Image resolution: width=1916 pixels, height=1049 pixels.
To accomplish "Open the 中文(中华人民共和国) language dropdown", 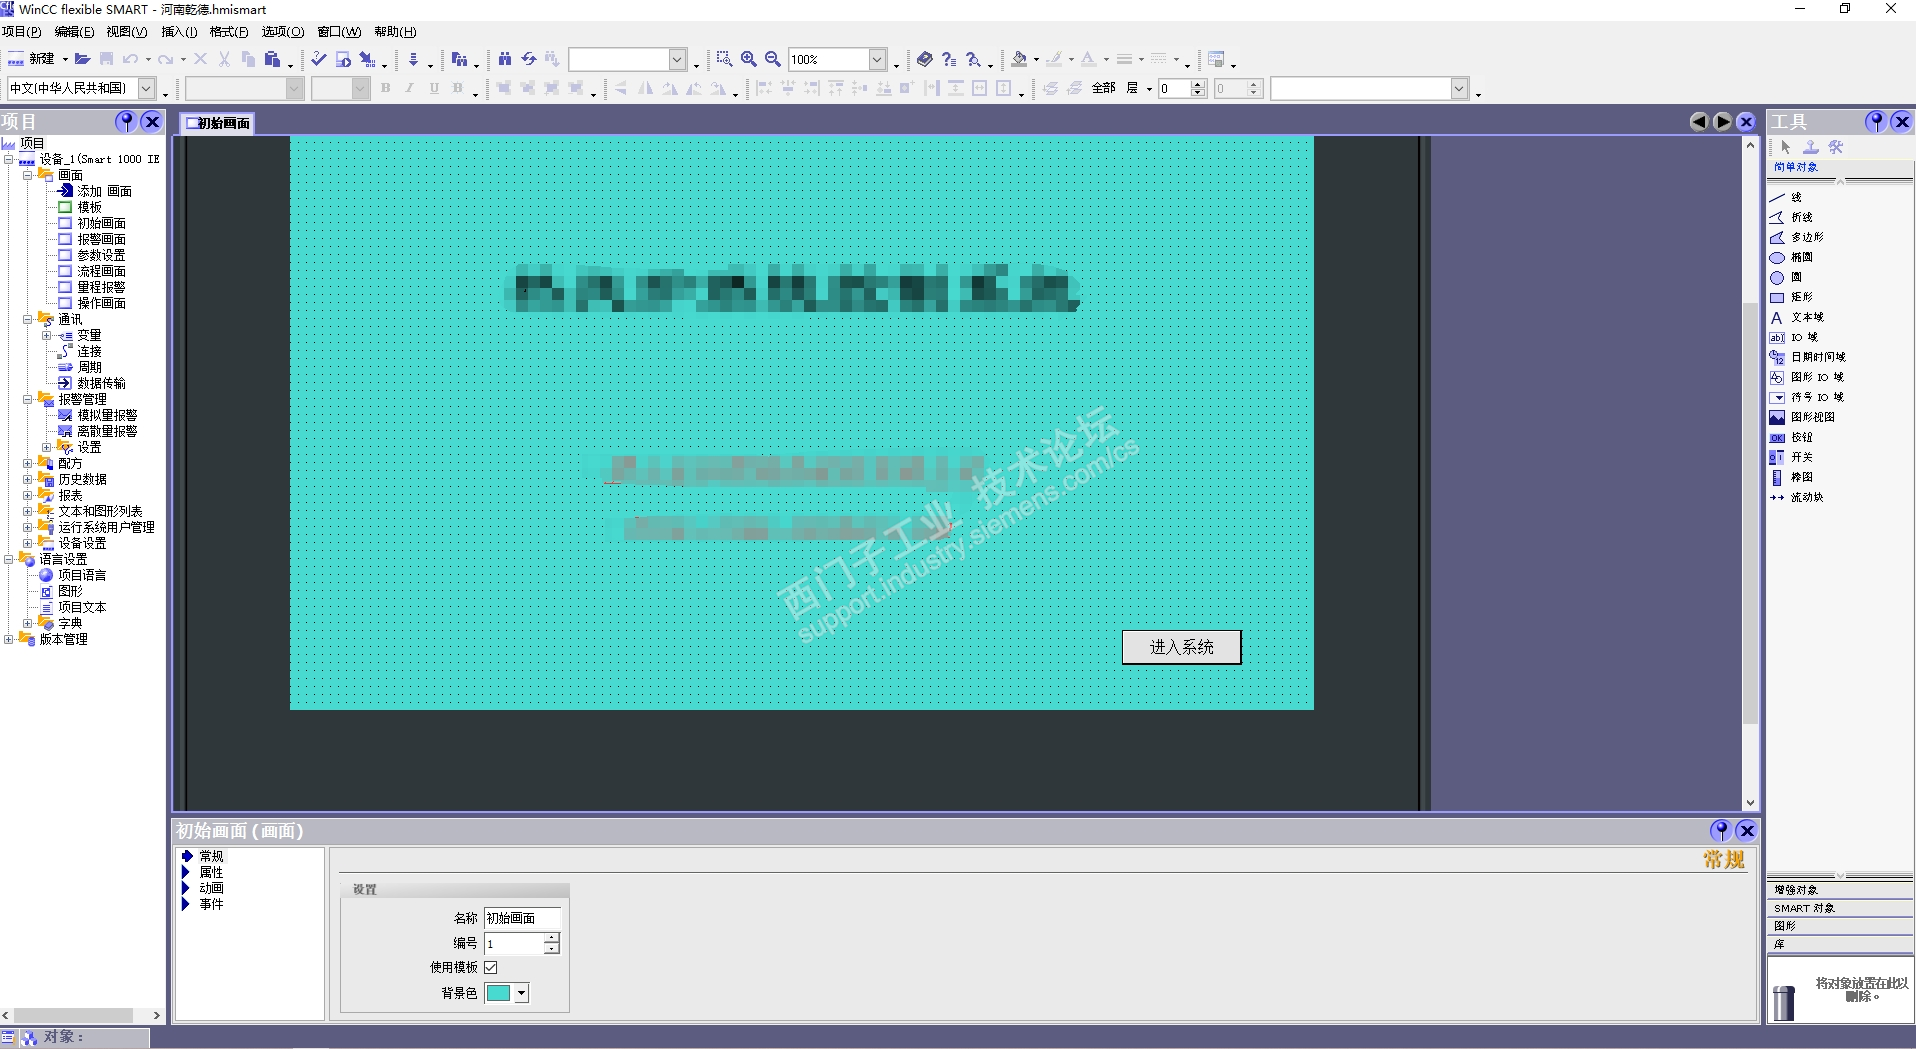I will pos(146,88).
